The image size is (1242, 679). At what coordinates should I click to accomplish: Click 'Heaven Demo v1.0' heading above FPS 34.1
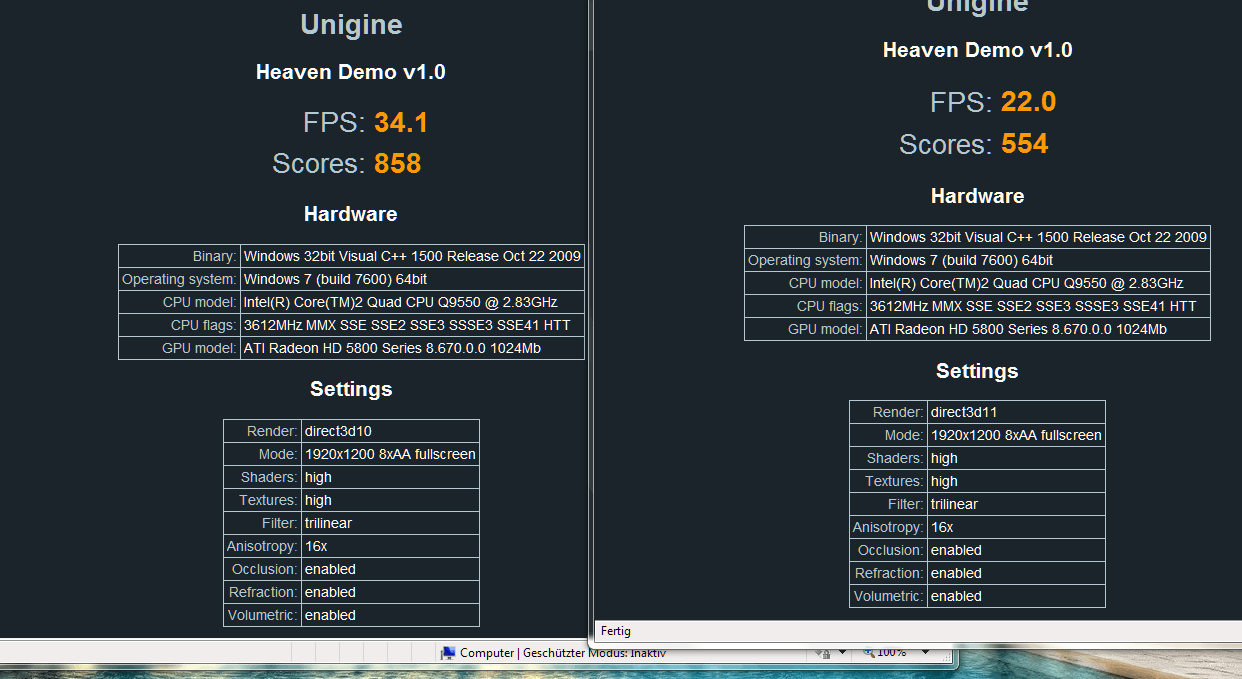[x=351, y=72]
